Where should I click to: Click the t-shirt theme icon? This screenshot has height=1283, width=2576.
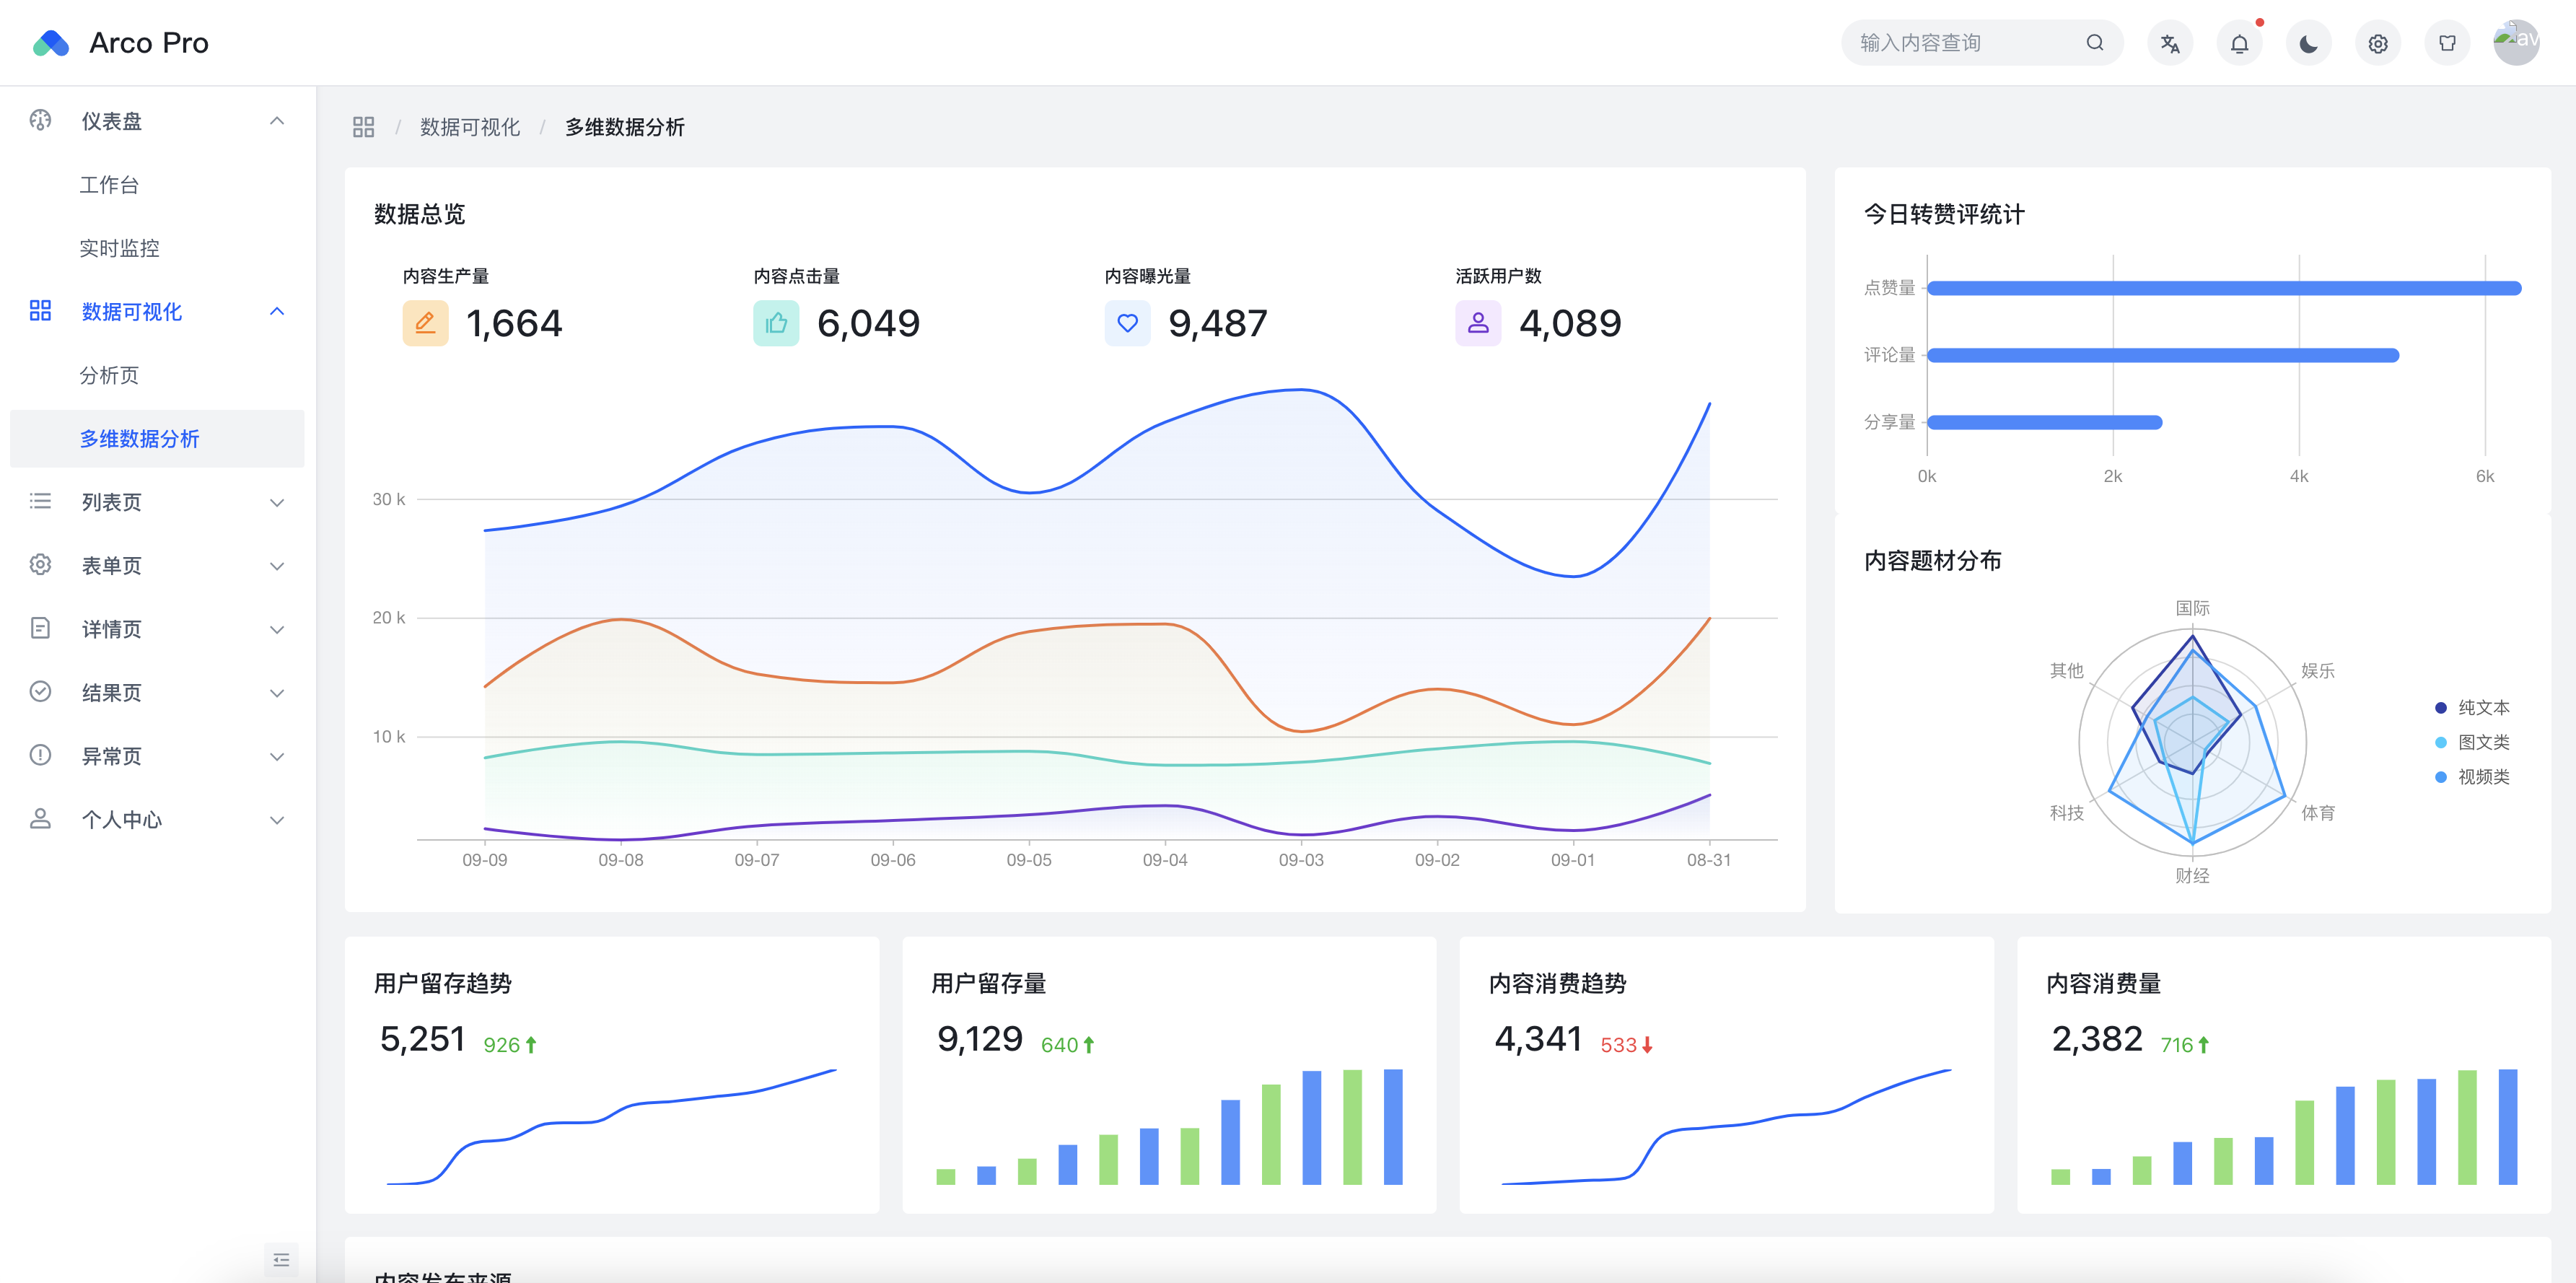2447,43
